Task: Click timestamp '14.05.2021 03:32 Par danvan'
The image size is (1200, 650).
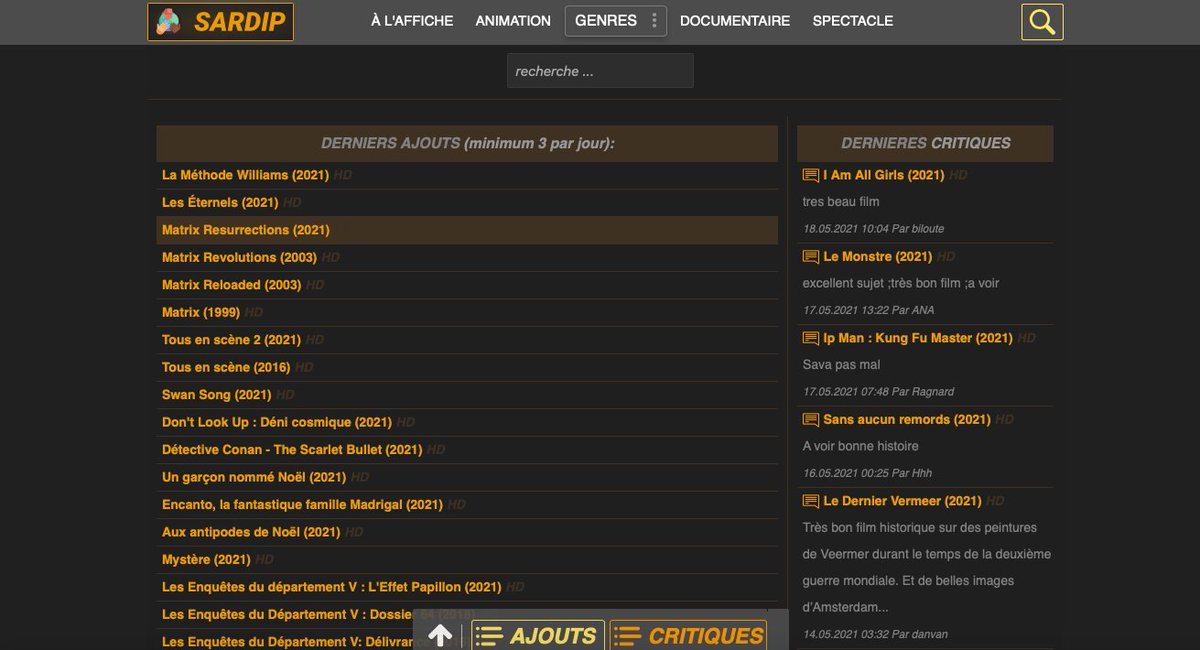Action: (x=875, y=634)
